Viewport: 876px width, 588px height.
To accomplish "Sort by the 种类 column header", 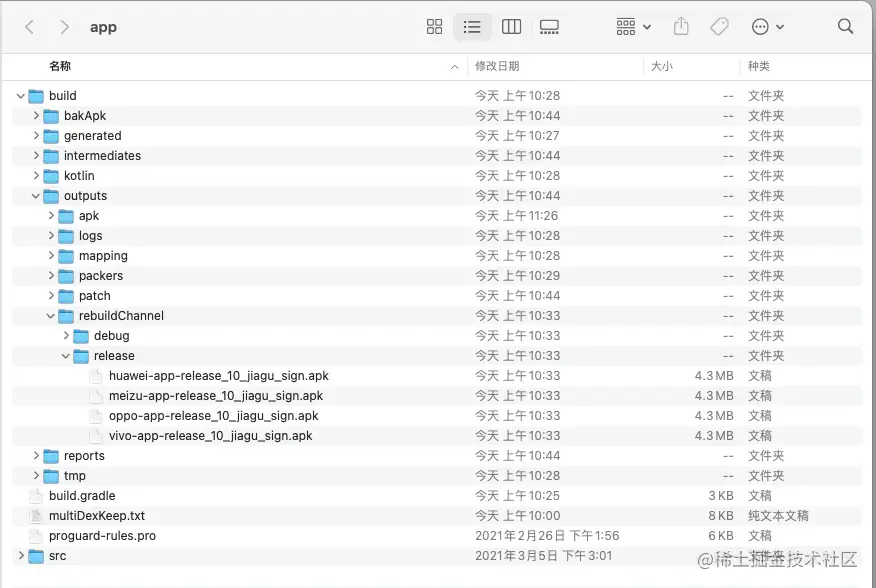I will point(759,66).
